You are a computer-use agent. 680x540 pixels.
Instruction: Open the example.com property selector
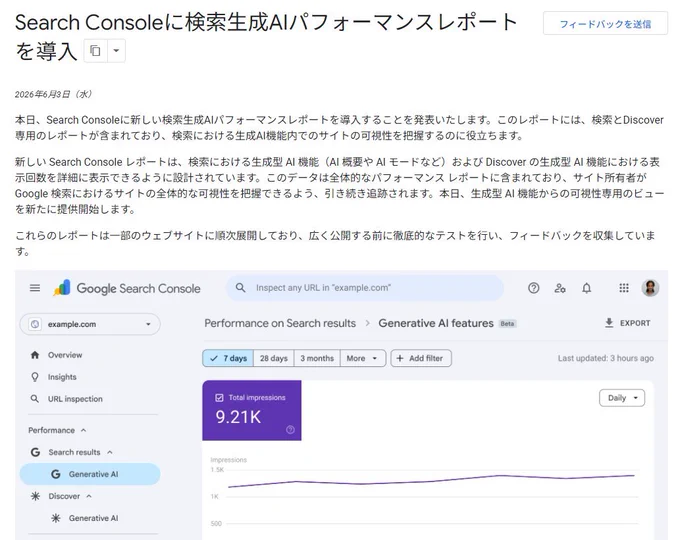click(90, 324)
